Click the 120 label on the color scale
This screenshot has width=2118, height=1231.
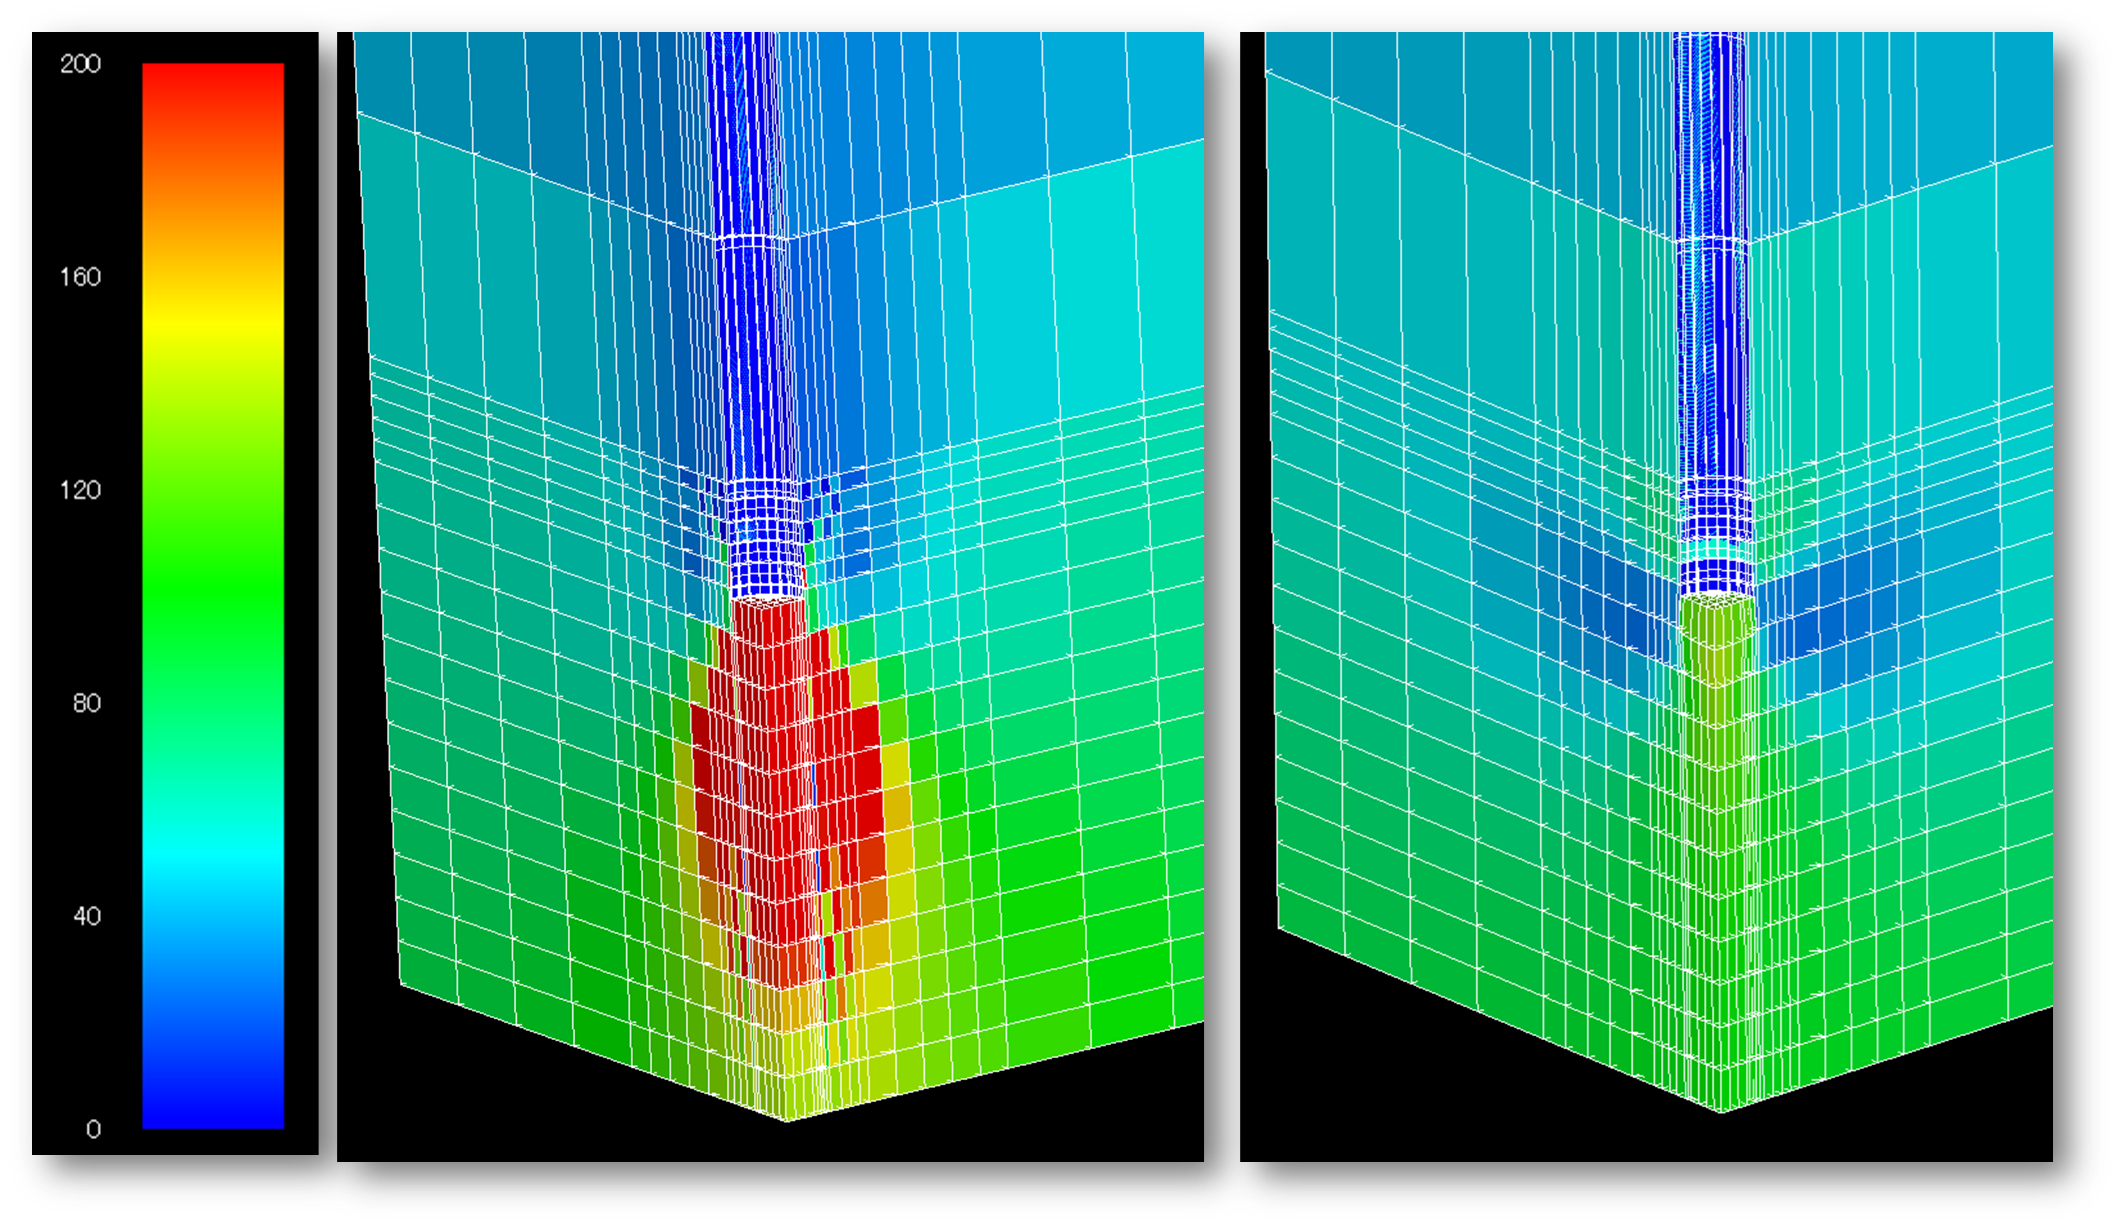tap(80, 490)
